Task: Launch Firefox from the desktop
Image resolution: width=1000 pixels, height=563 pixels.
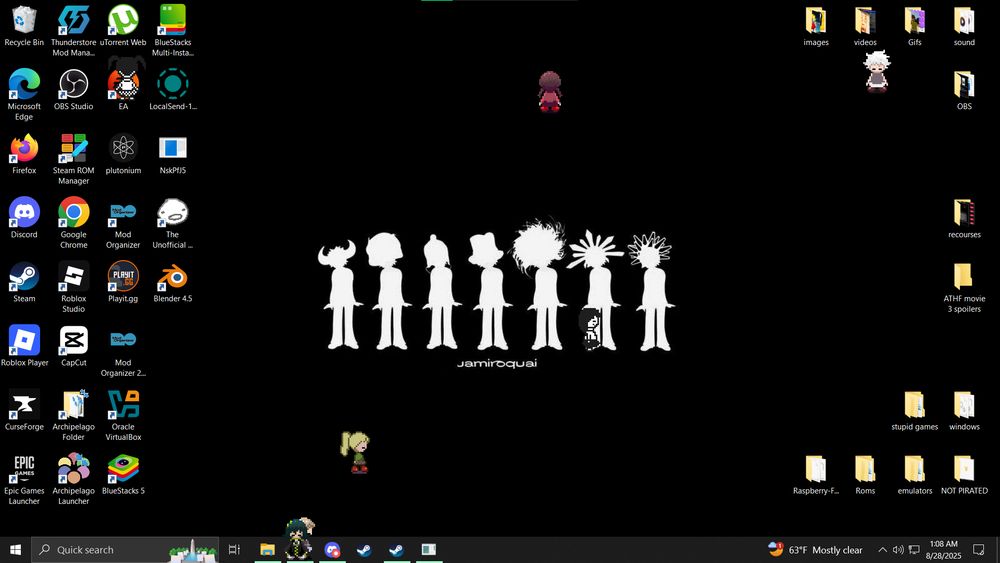Action: [24, 154]
